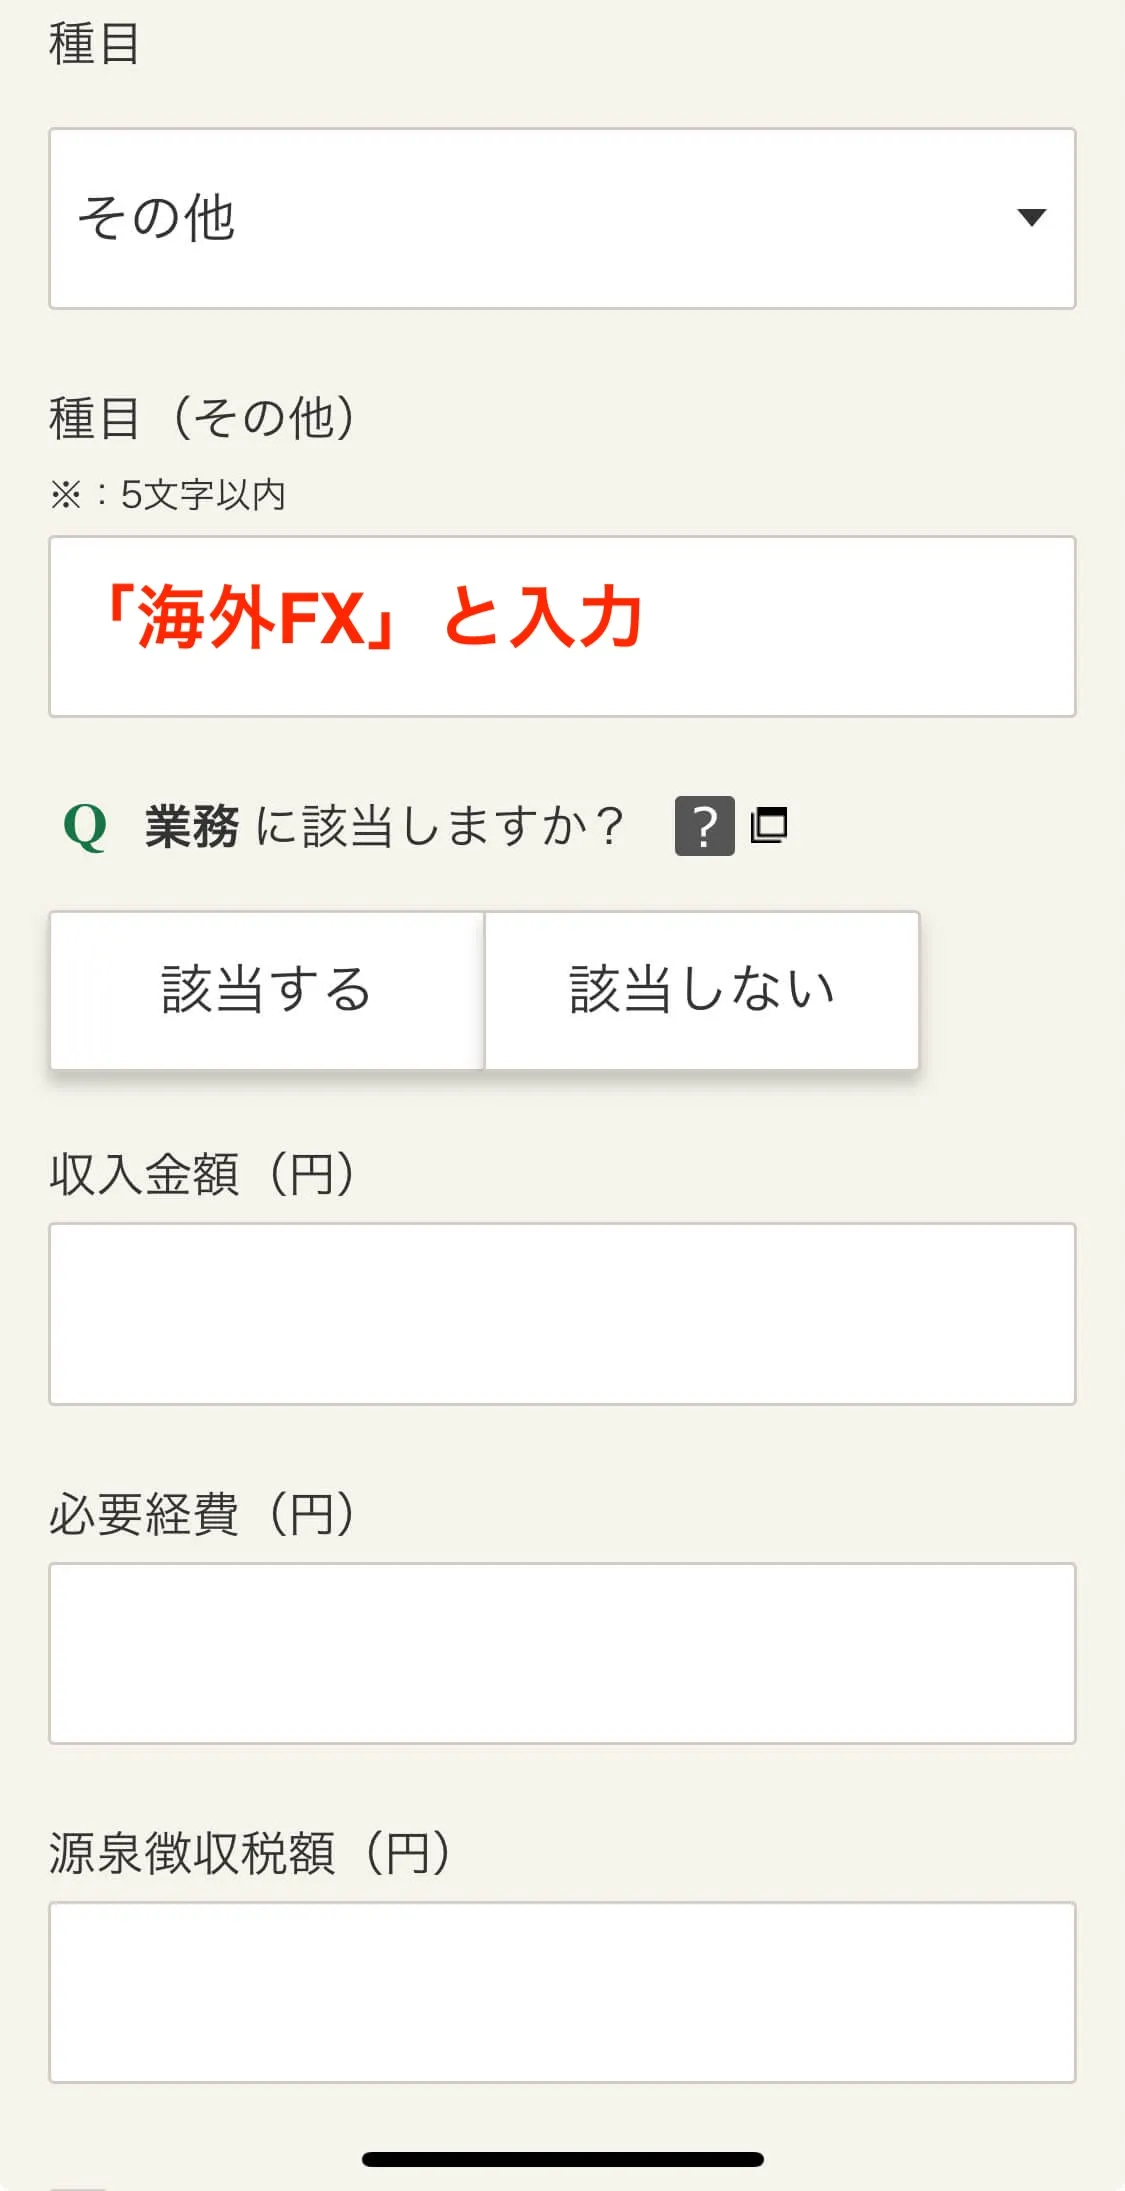Toggle the business applicability to 該当する

click(x=265, y=988)
